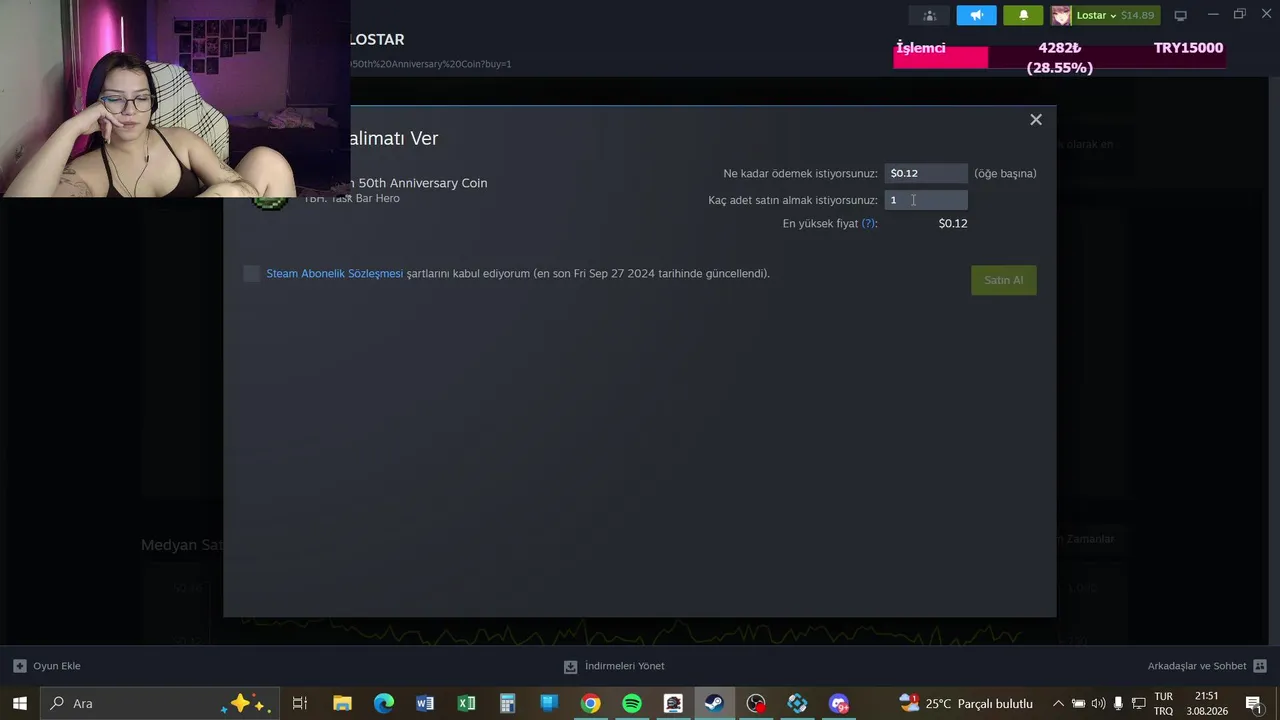Open Microsoft Word from taskbar

click(425, 703)
